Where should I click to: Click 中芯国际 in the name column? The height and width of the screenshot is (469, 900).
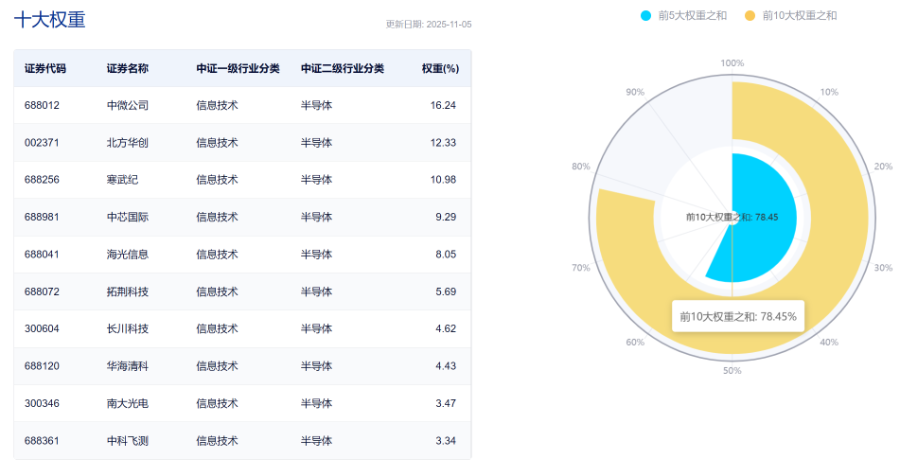pyautogui.click(x=127, y=217)
